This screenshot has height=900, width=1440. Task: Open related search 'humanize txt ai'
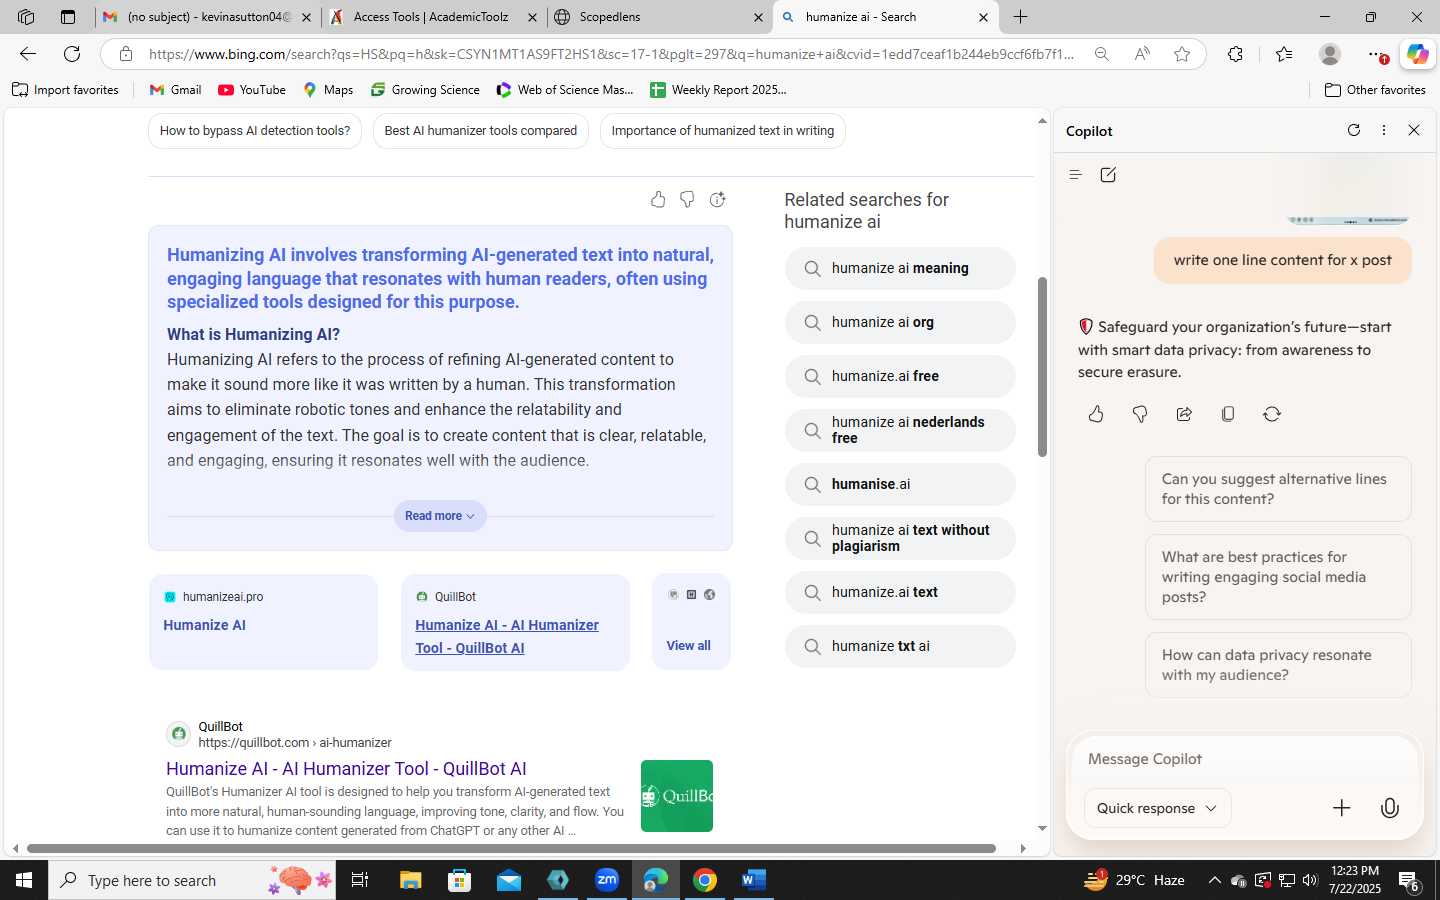point(900,646)
